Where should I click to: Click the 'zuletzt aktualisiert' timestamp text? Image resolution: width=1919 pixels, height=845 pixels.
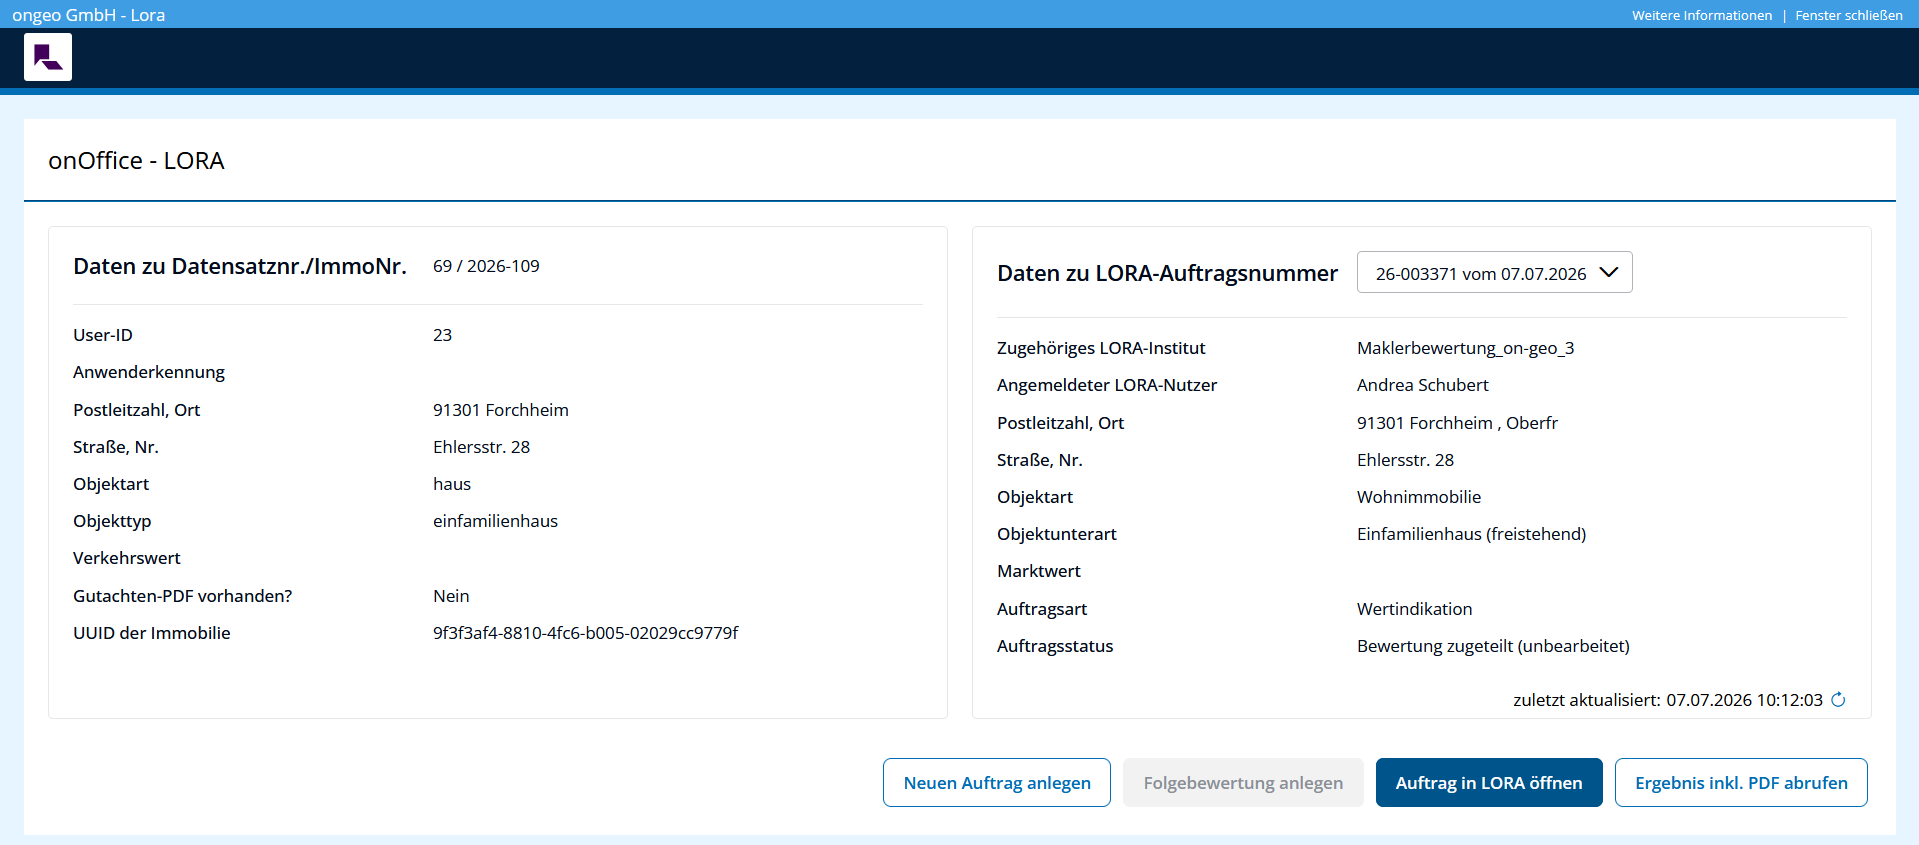click(1668, 700)
